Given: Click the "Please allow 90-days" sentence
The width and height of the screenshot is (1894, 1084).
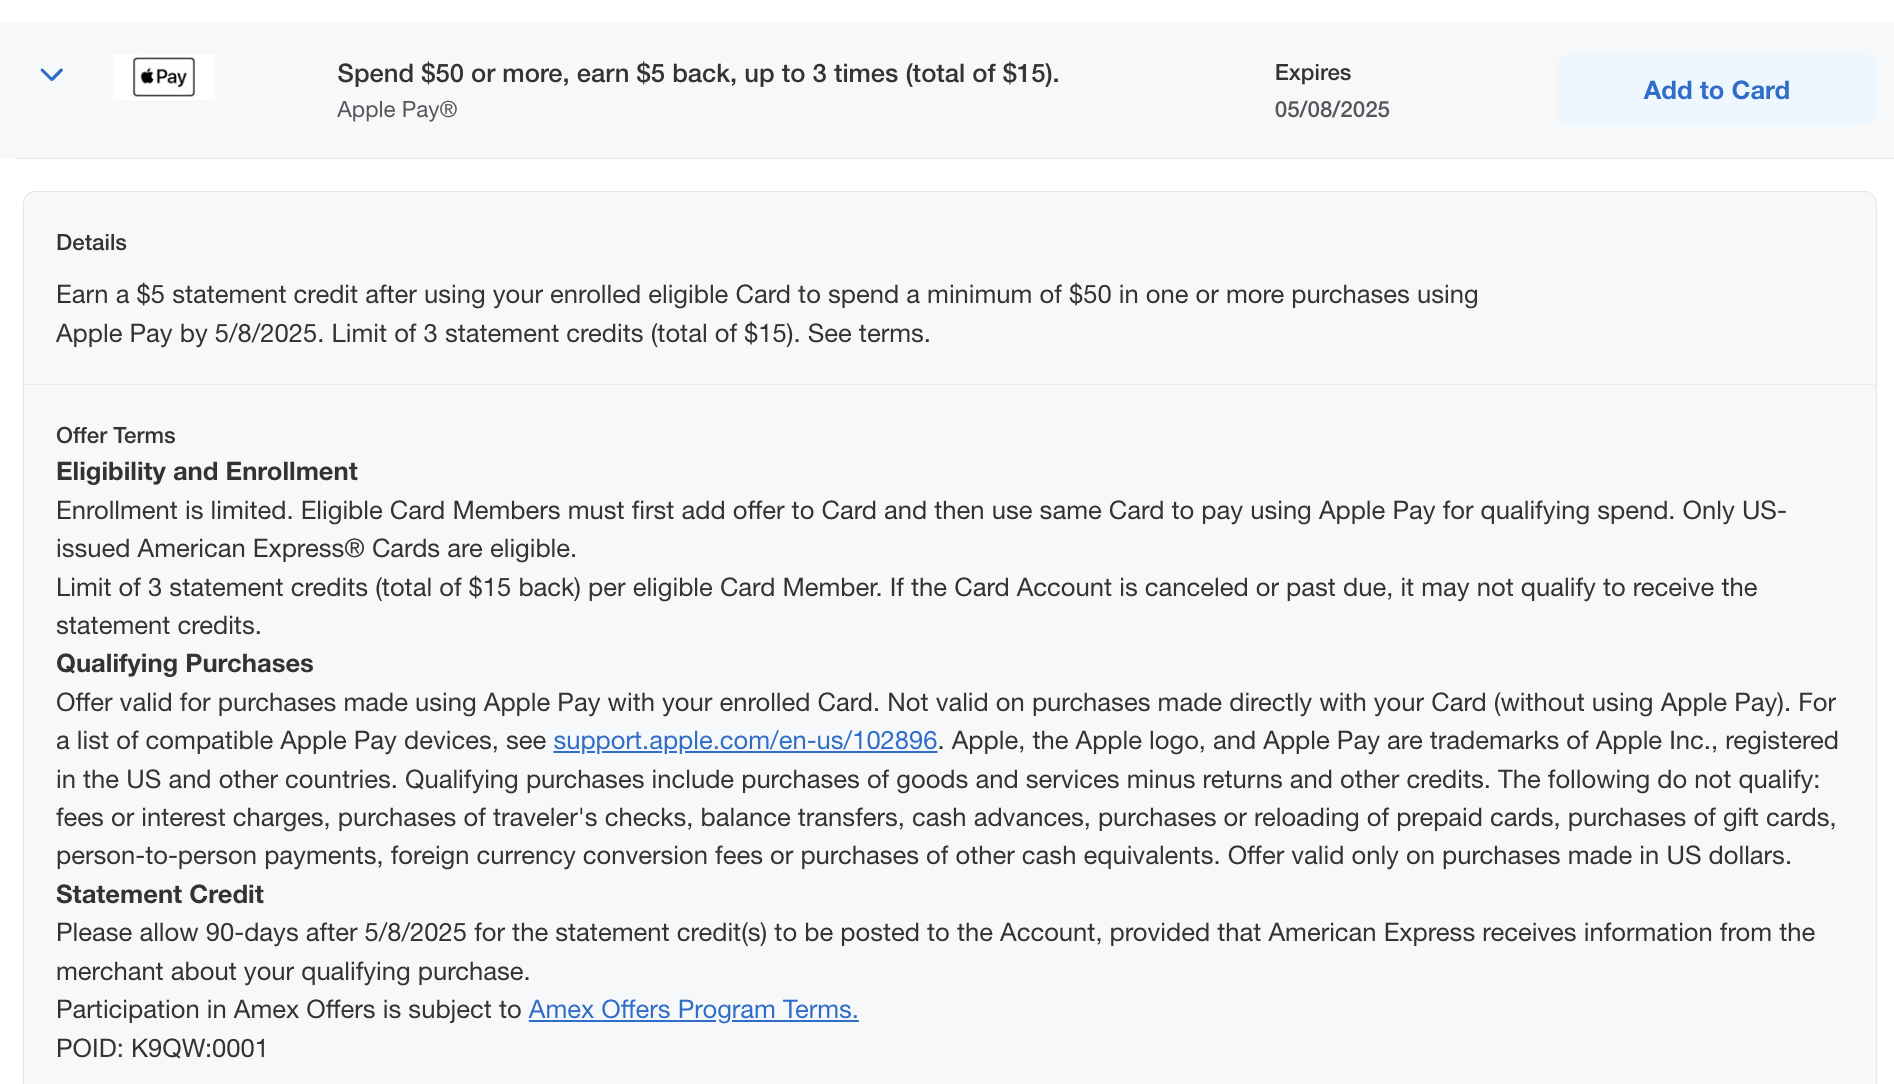Looking at the screenshot, I should (x=935, y=933).
